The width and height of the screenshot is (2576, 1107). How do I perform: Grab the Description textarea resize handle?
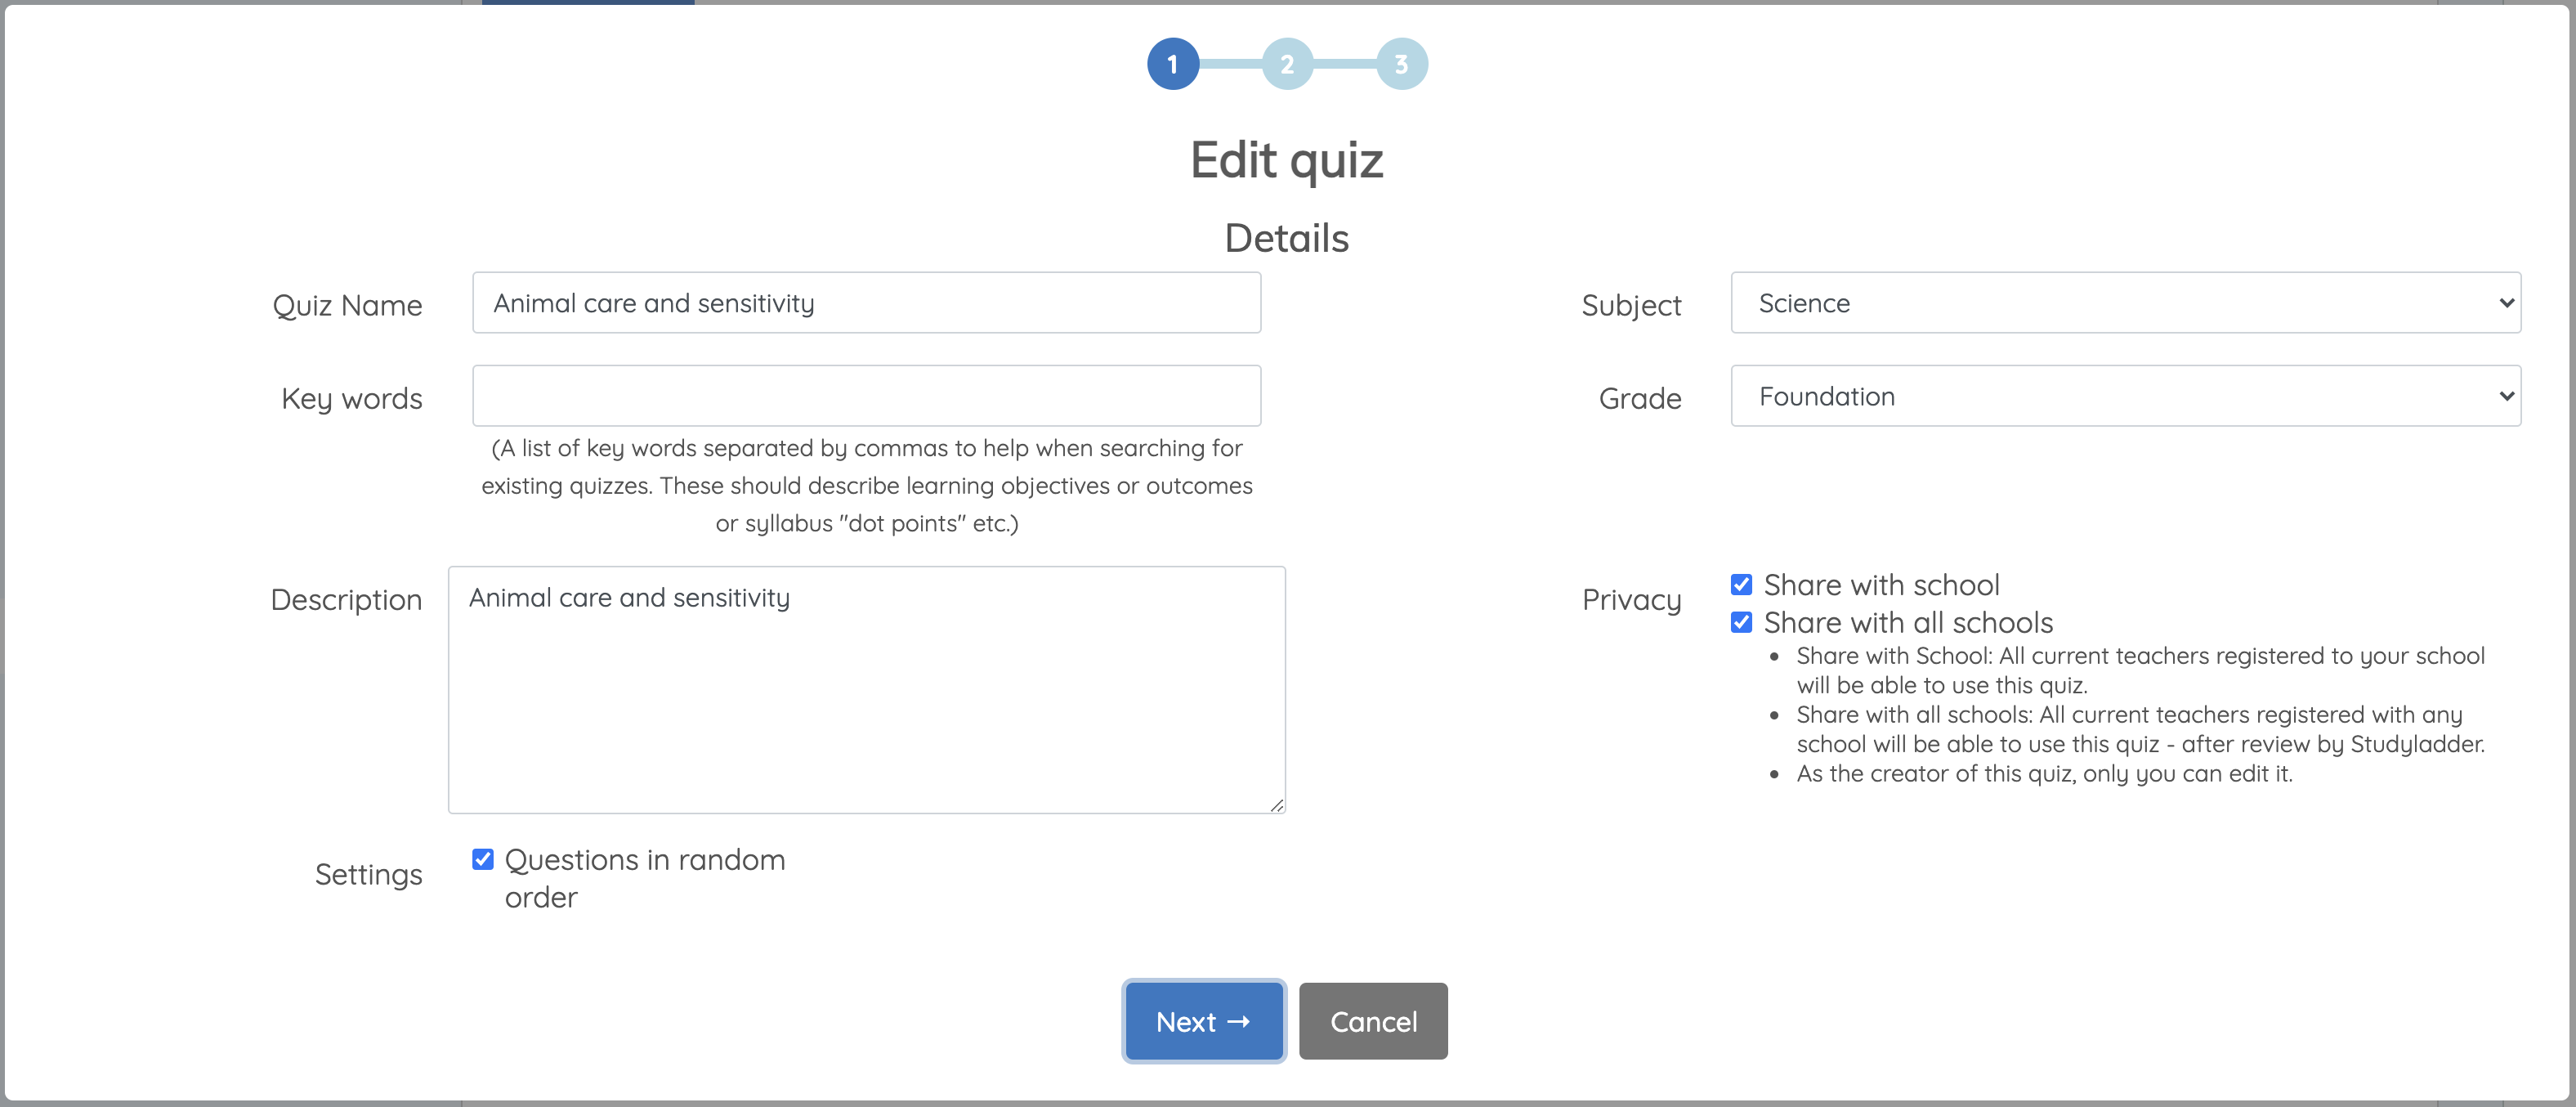pos(1277,805)
